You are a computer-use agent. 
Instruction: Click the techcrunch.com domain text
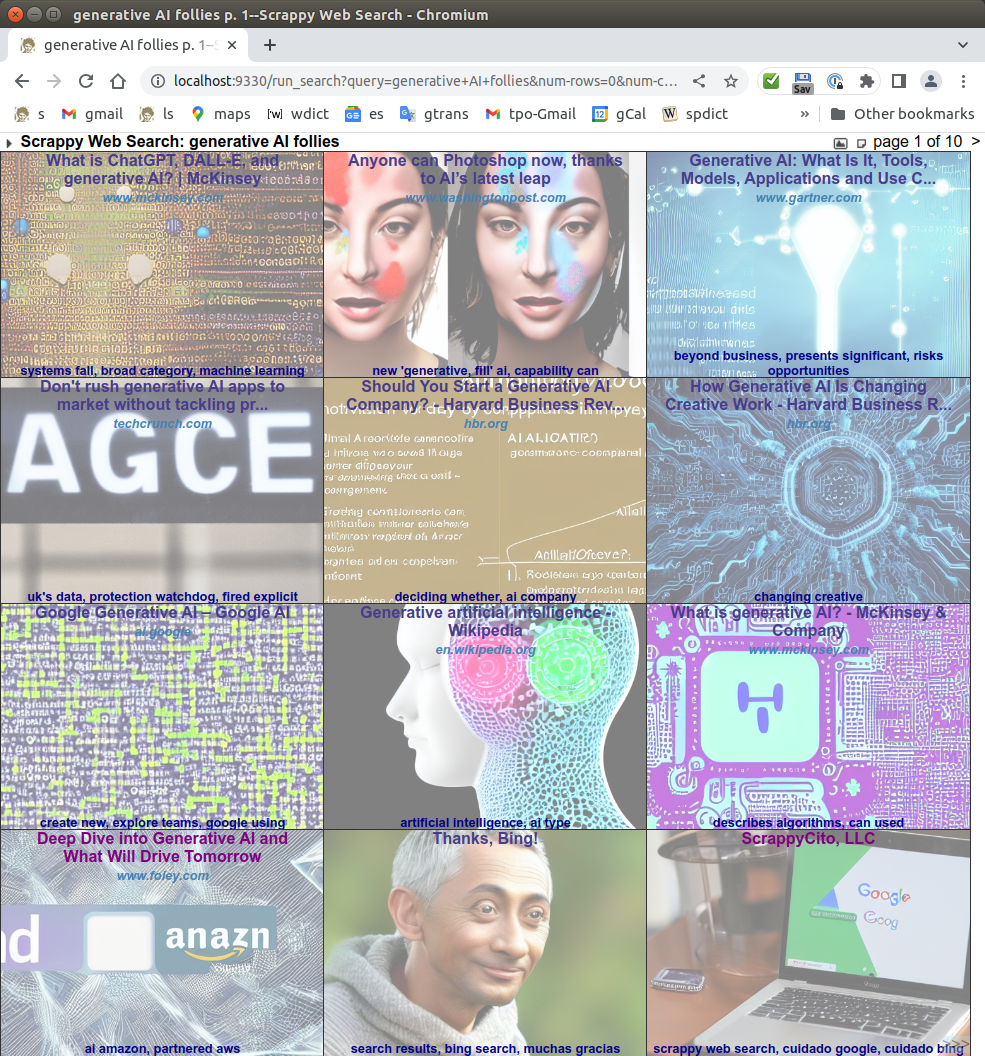tap(162, 424)
